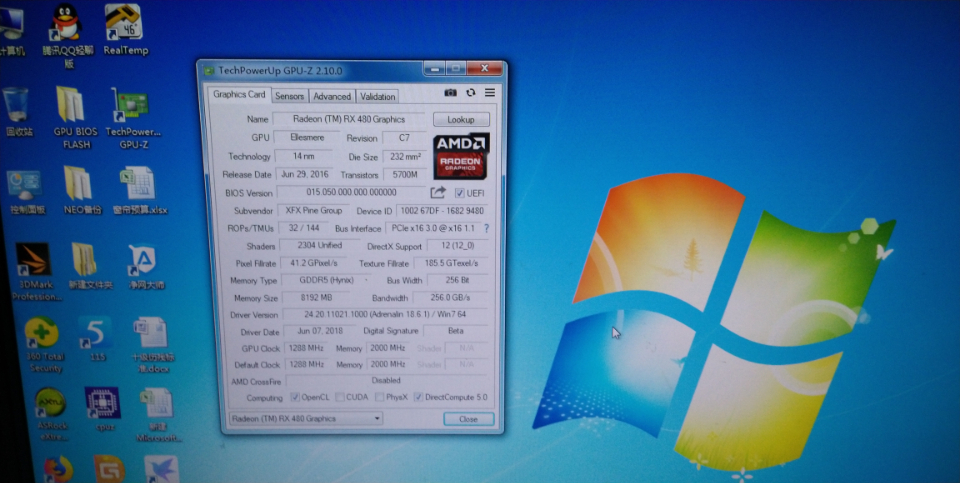Image resolution: width=960 pixels, height=483 pixels.
Task: Click the Technology value 14 nm
Action: coord(303,156)
